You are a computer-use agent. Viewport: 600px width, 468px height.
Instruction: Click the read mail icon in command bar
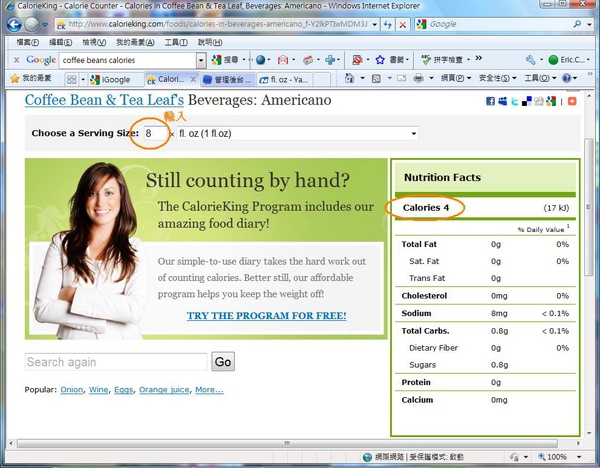coord(401,78)
